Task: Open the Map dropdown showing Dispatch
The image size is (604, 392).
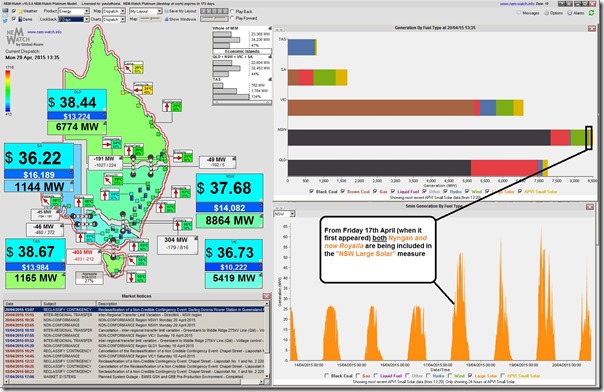Action: click(114, 11)
